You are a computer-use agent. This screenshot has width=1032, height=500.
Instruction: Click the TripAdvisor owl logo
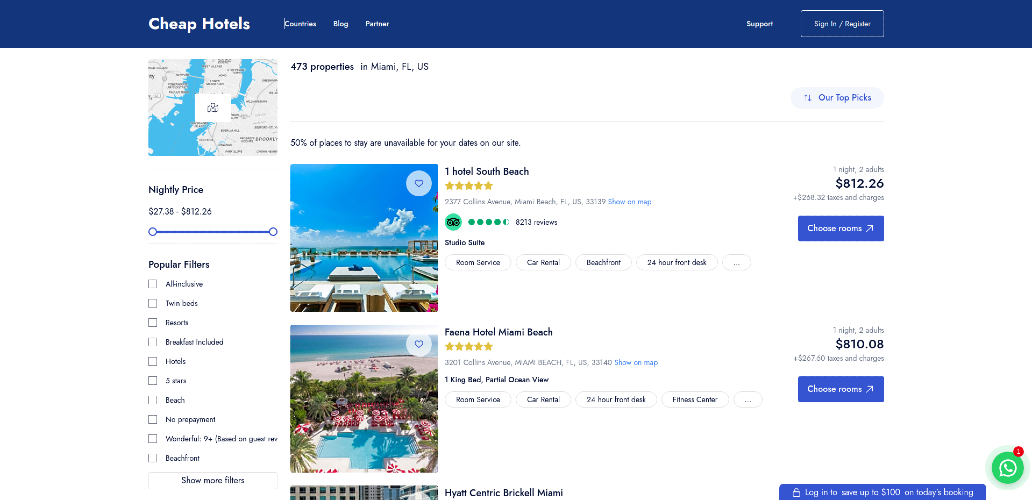pos(453,222)
